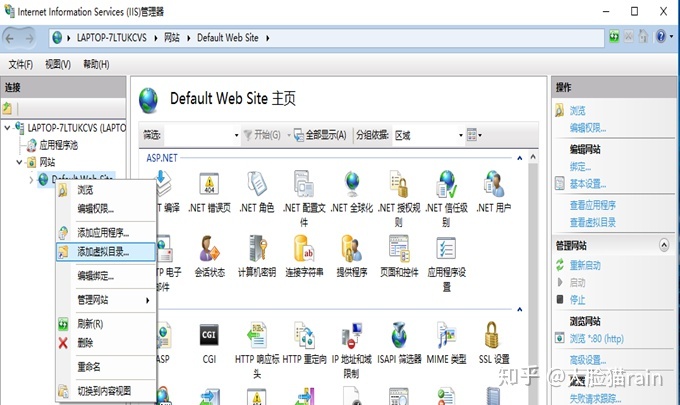This screenshot has height=405, width=680.
Task: Choose 添加虚拟目录 from context menu
Action: (x=106, y=251)
